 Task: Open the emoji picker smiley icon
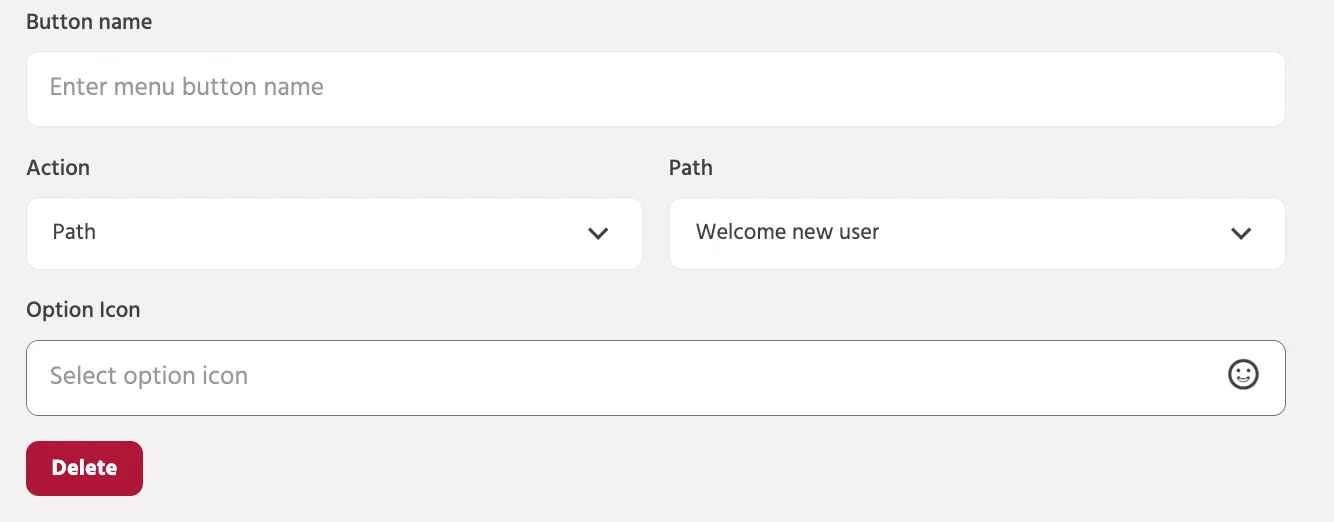click(1243, 375)
